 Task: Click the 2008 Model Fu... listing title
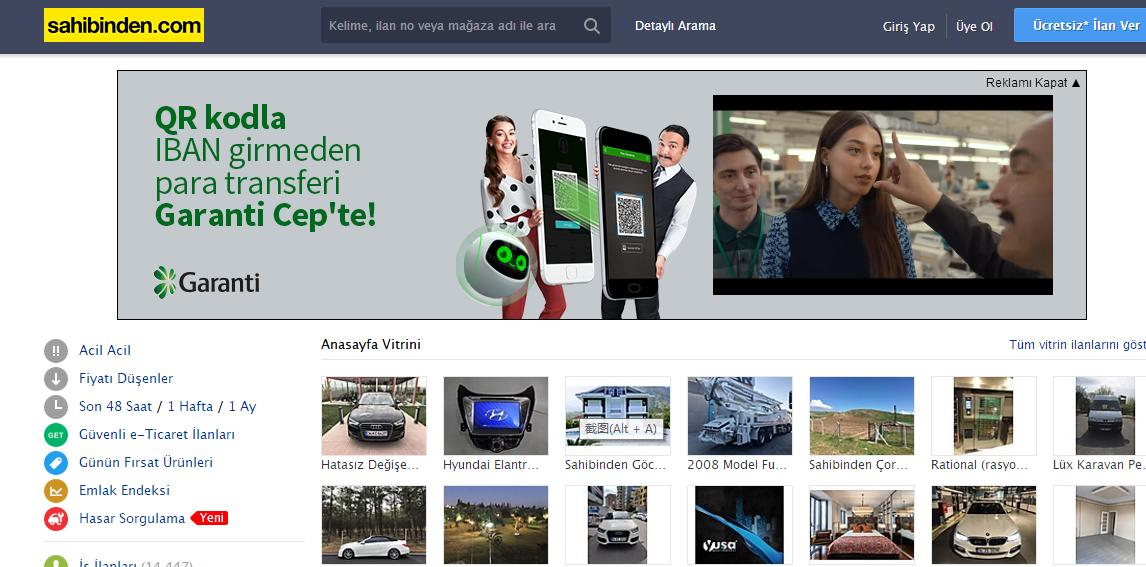click(x=737, y=465)
